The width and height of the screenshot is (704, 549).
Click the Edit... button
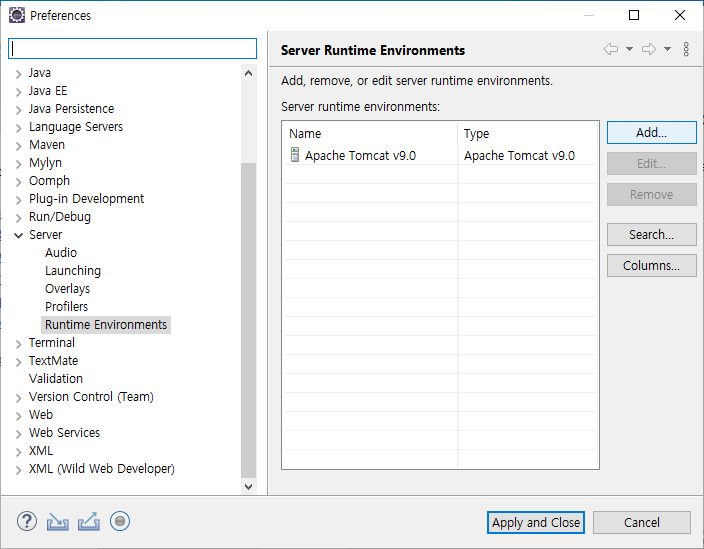pos(651,163)
